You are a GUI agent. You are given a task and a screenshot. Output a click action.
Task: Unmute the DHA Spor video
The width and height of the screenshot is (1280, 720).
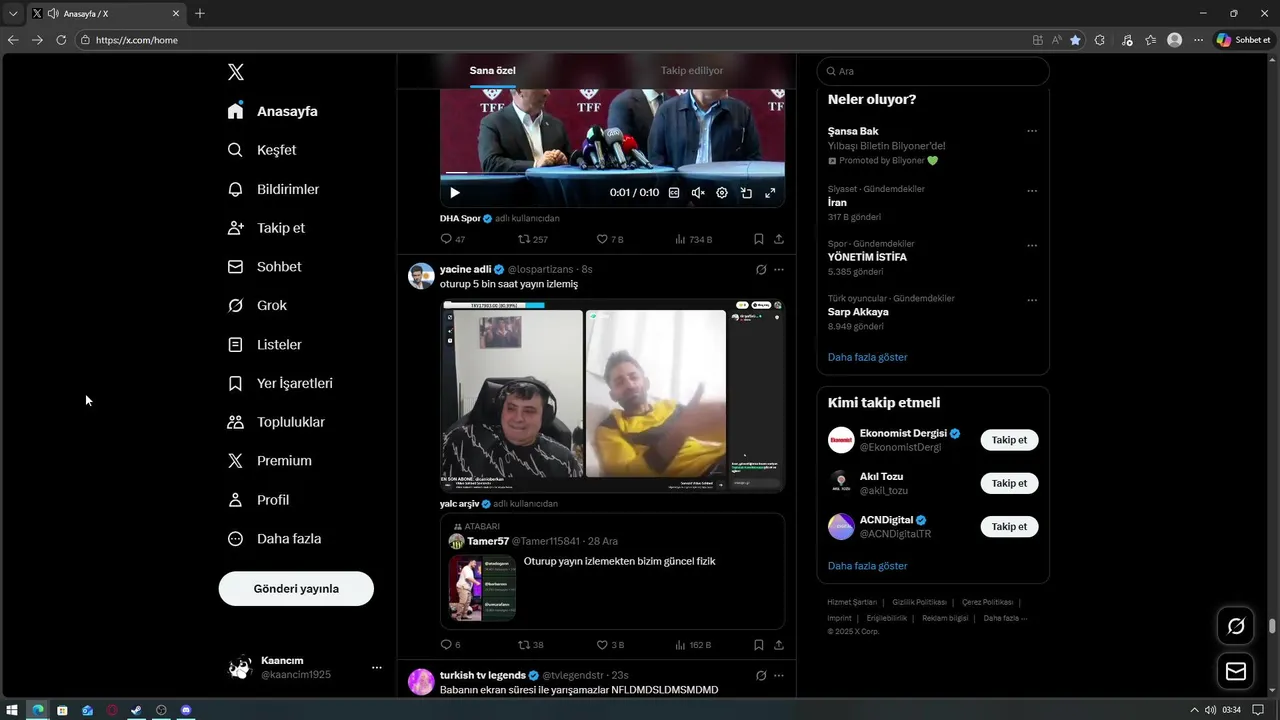pyautogui.click(x=698, y=193)
